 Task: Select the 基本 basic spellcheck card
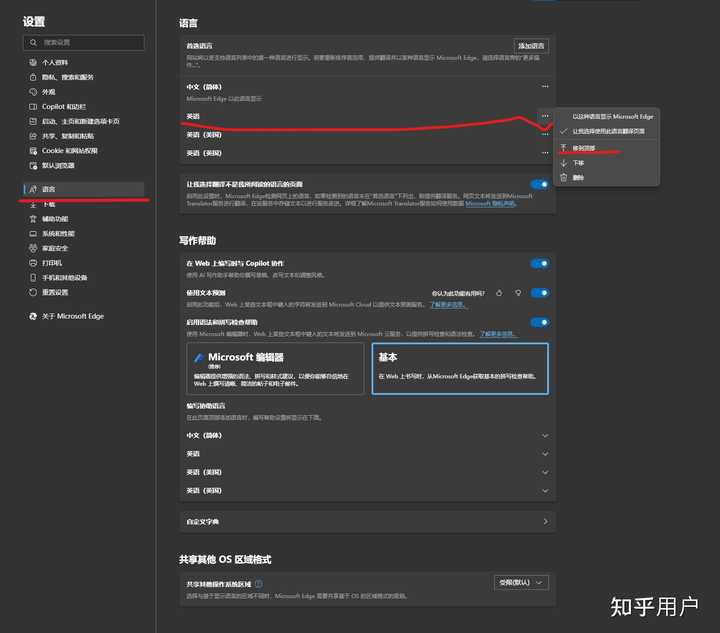tap(460, 369)
